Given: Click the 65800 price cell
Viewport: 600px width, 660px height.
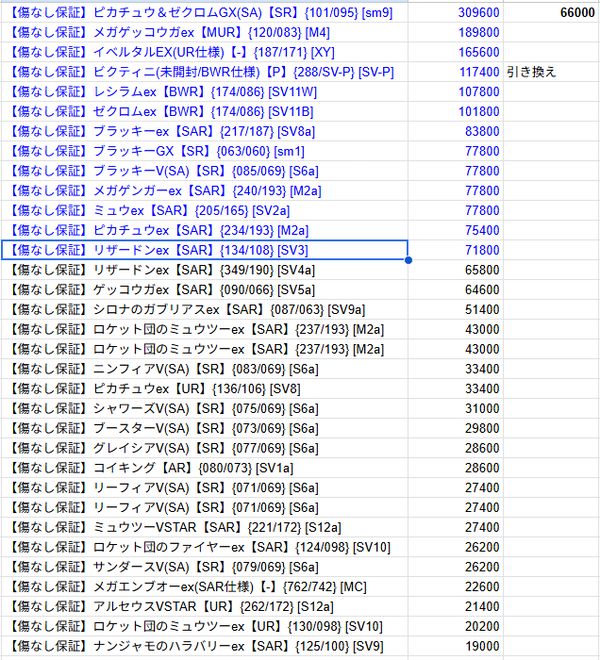Looking at the screenshot, I should (x=456, y=270).
